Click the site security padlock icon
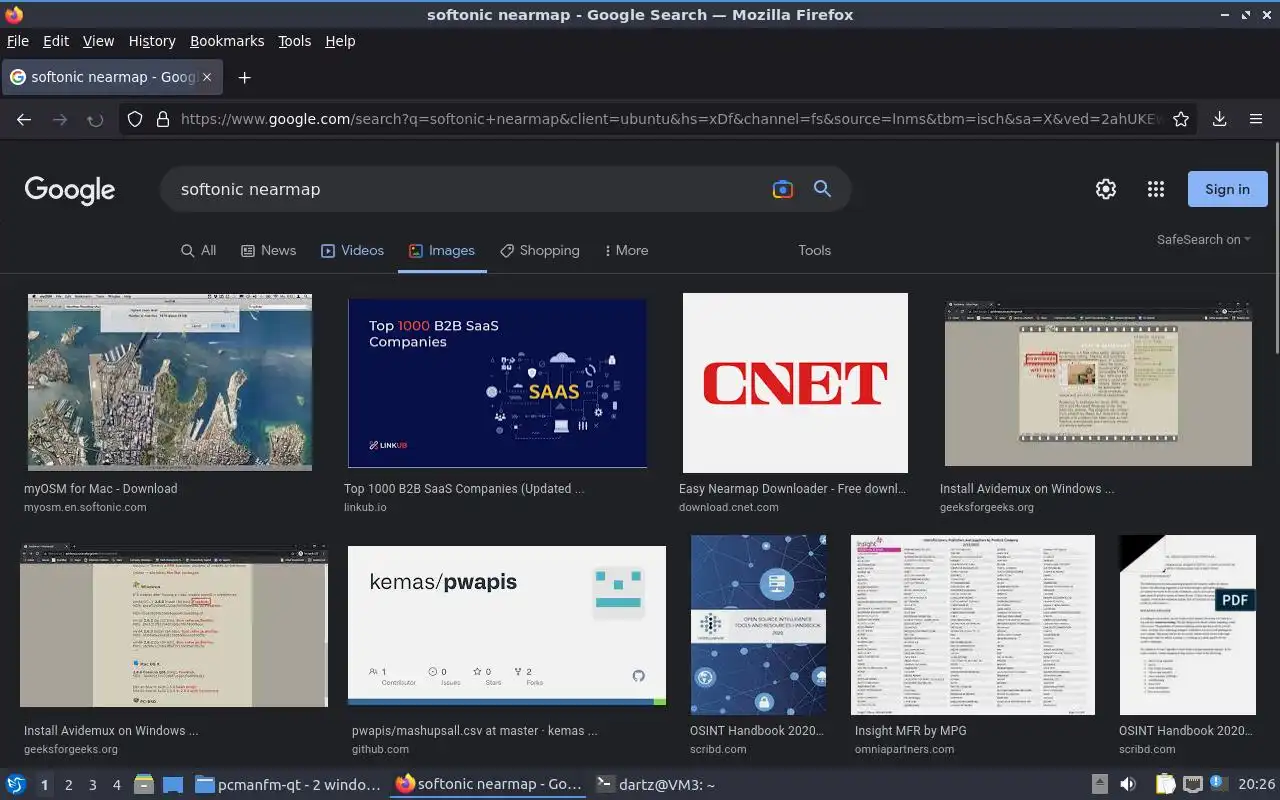 pyautogui.click(x=162, y=119)
